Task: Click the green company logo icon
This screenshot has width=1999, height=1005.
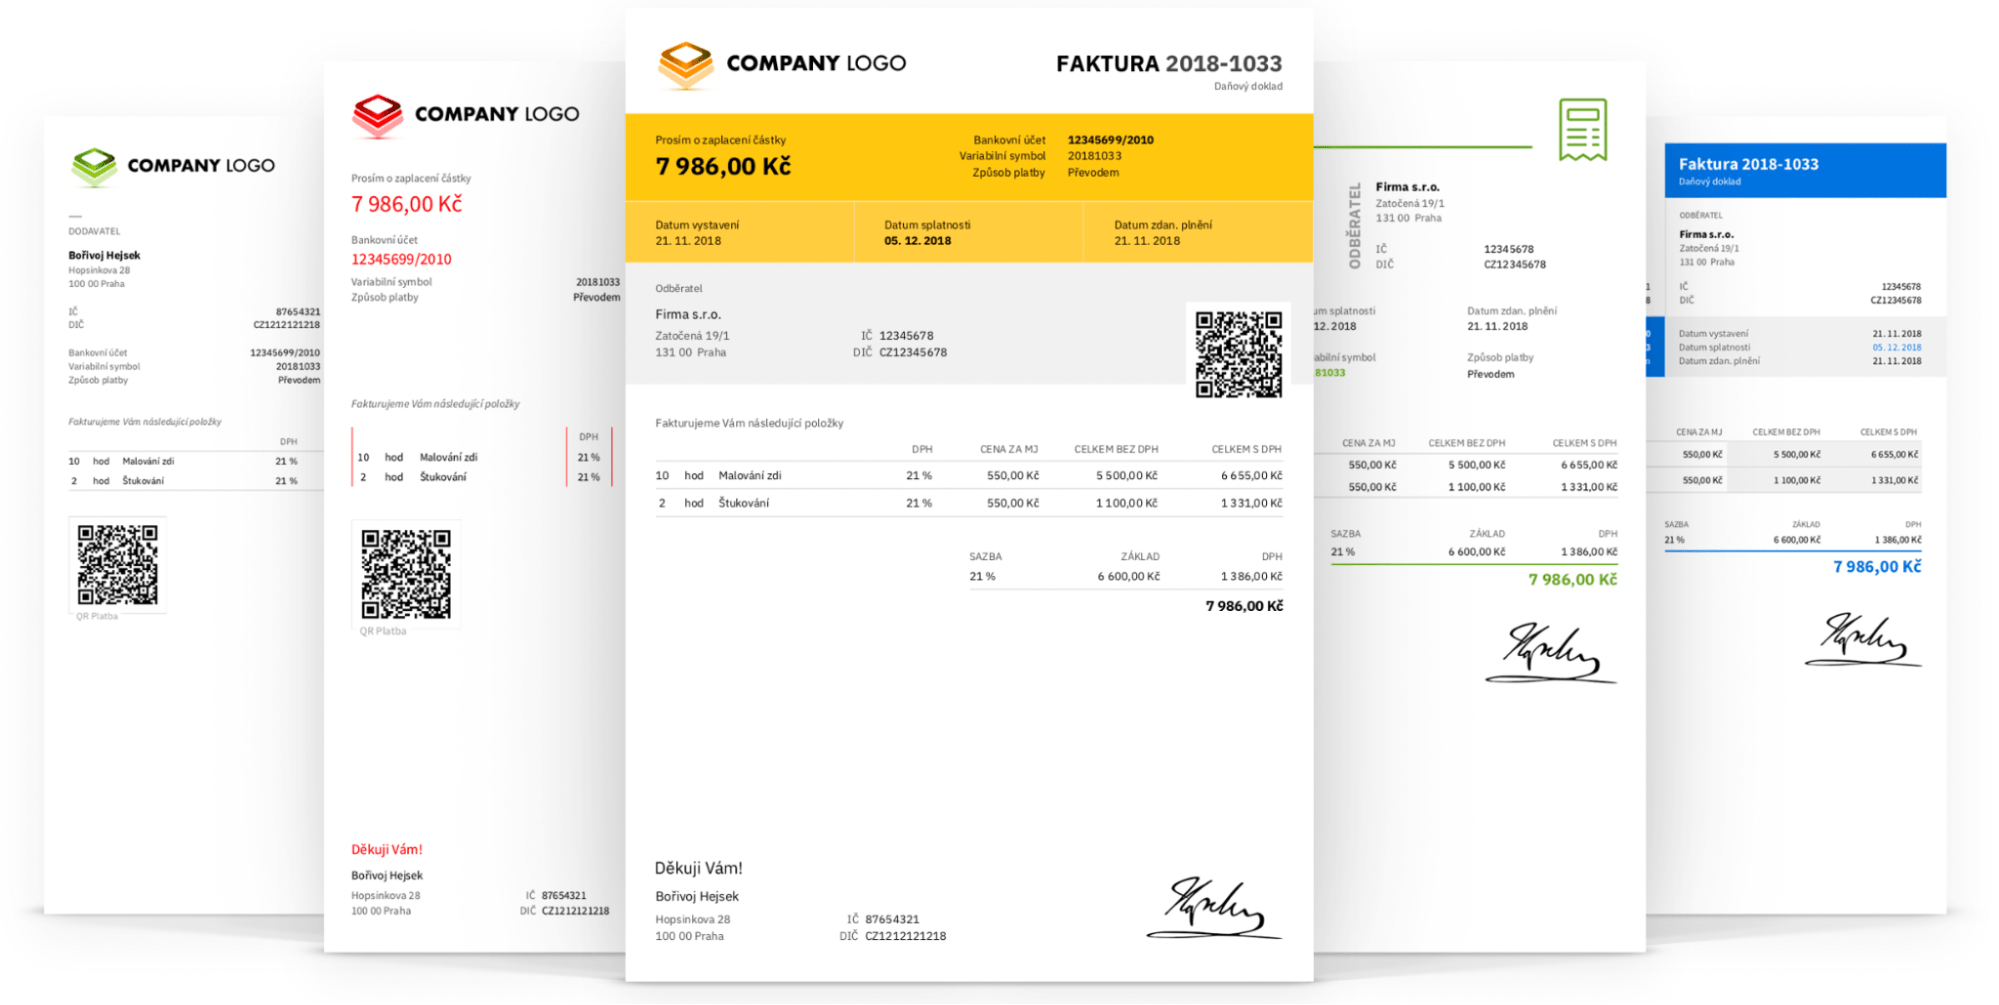Action: coord(94,167)
